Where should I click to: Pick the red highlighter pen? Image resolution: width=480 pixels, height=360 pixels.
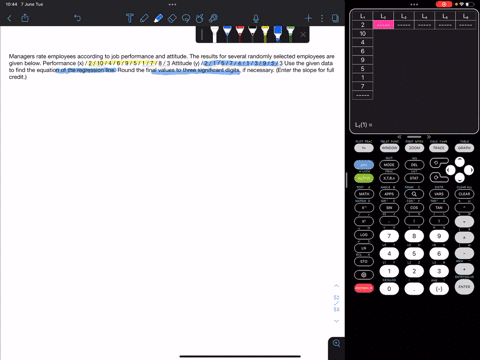point(240,34)
